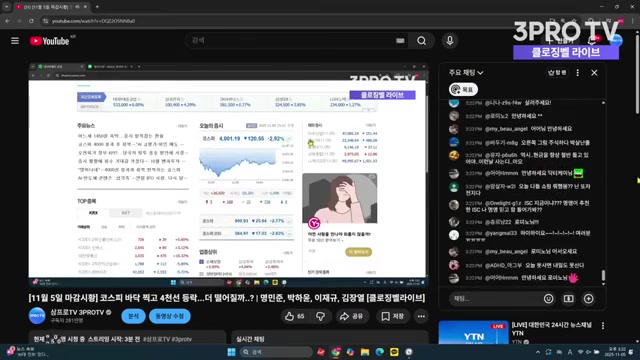Expand the 주요 채팅 chat mode dropdown

coord(466,73)
